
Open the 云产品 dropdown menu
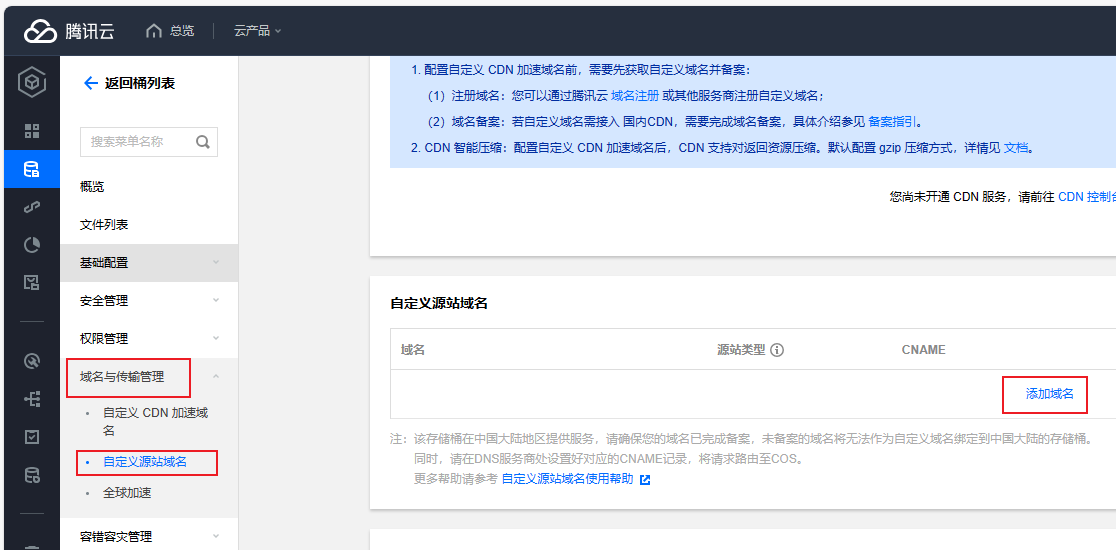(x=257, y=31)
